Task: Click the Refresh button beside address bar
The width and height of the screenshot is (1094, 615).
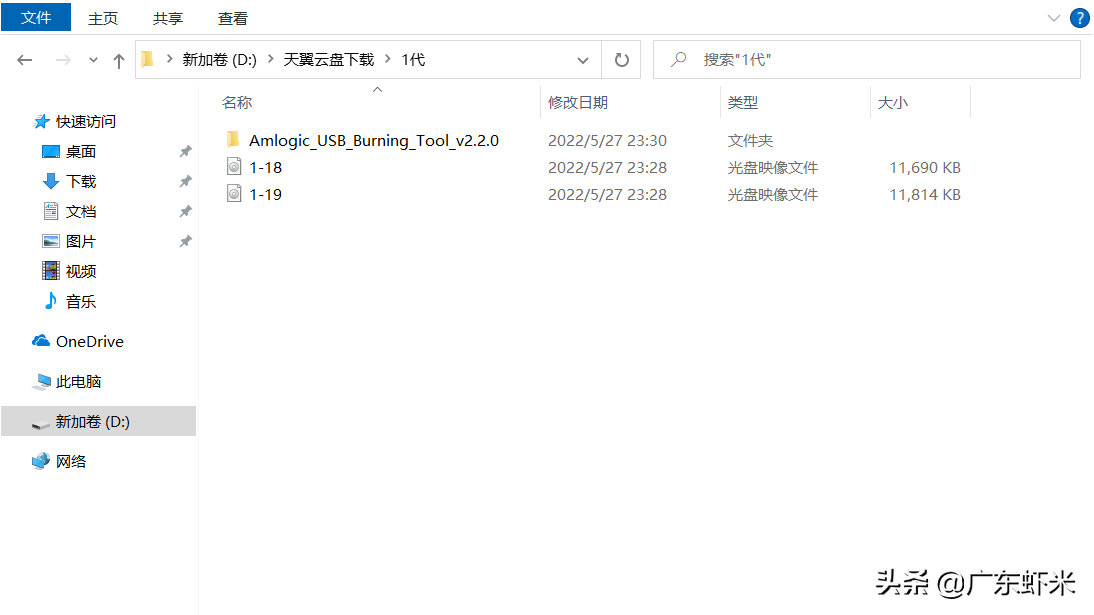Action: (621, 60)
